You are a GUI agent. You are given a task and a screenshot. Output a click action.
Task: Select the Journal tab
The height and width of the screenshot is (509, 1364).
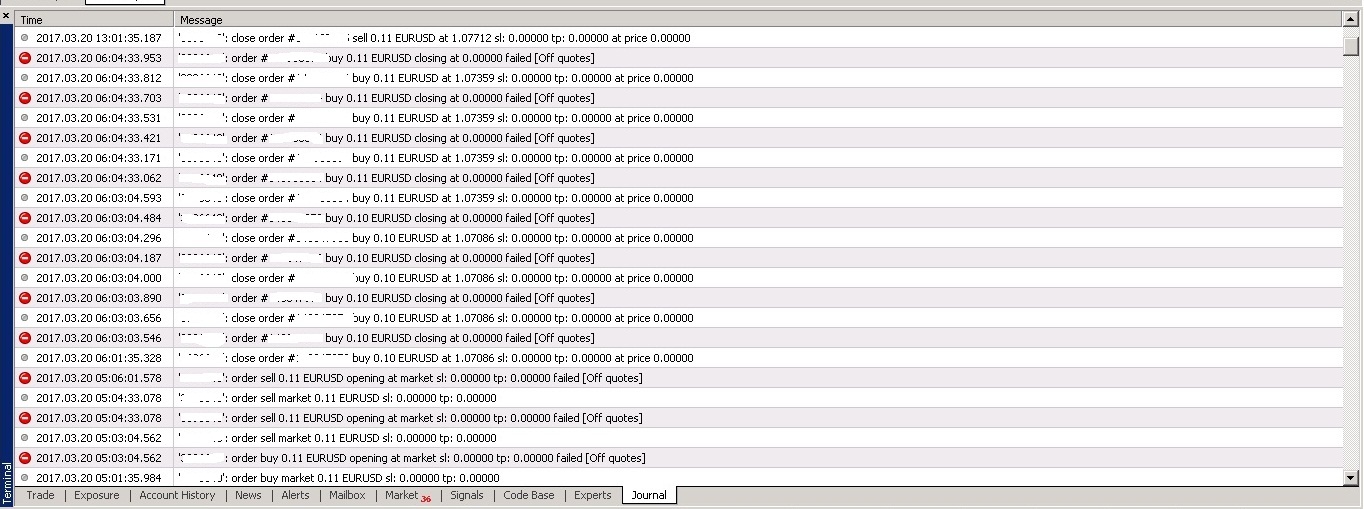tap(649, 495)
